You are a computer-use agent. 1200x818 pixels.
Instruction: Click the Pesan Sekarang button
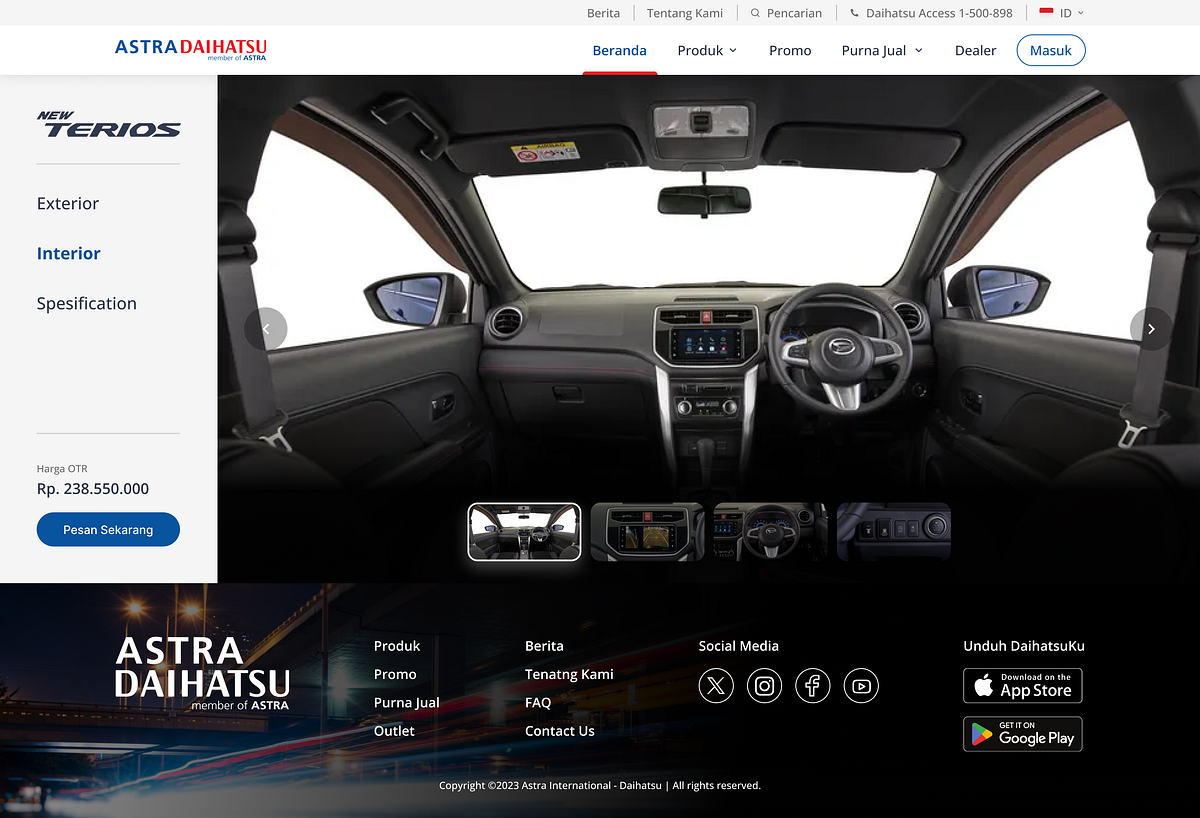click(x=108, y=529)
